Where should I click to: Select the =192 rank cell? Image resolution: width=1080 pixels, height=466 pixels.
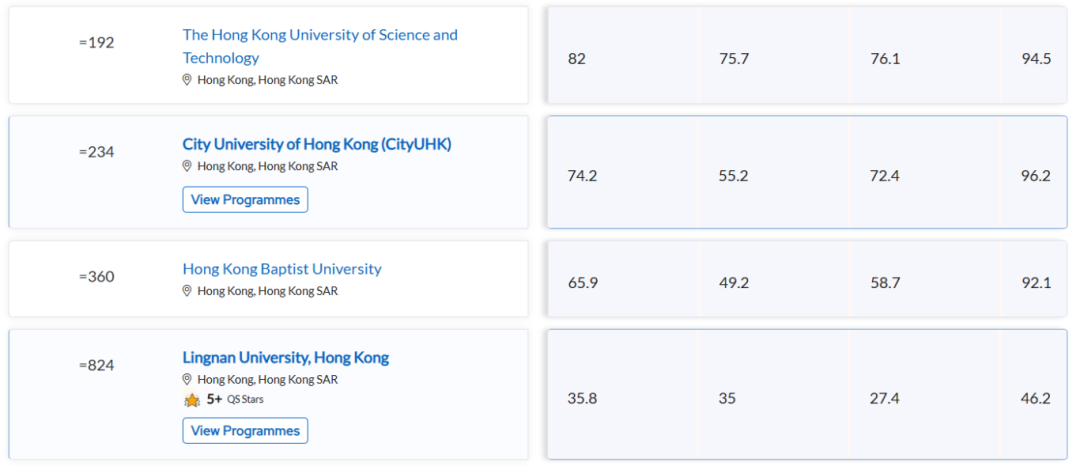coord(96,43)
